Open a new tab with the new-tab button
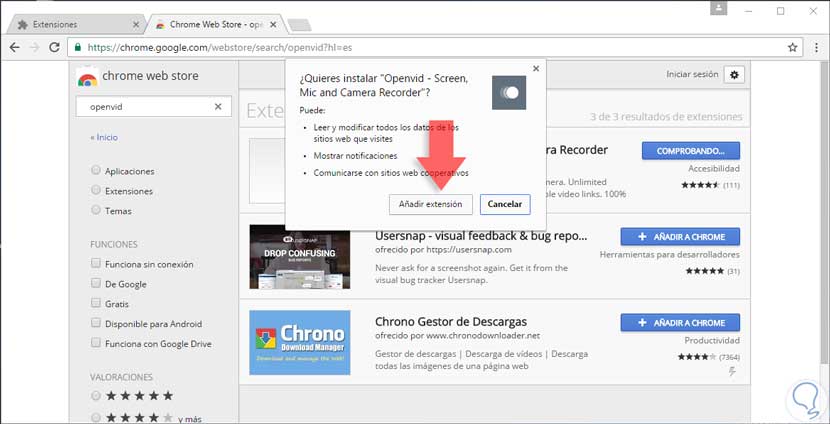830x424 pixels. tap(300, 25)
